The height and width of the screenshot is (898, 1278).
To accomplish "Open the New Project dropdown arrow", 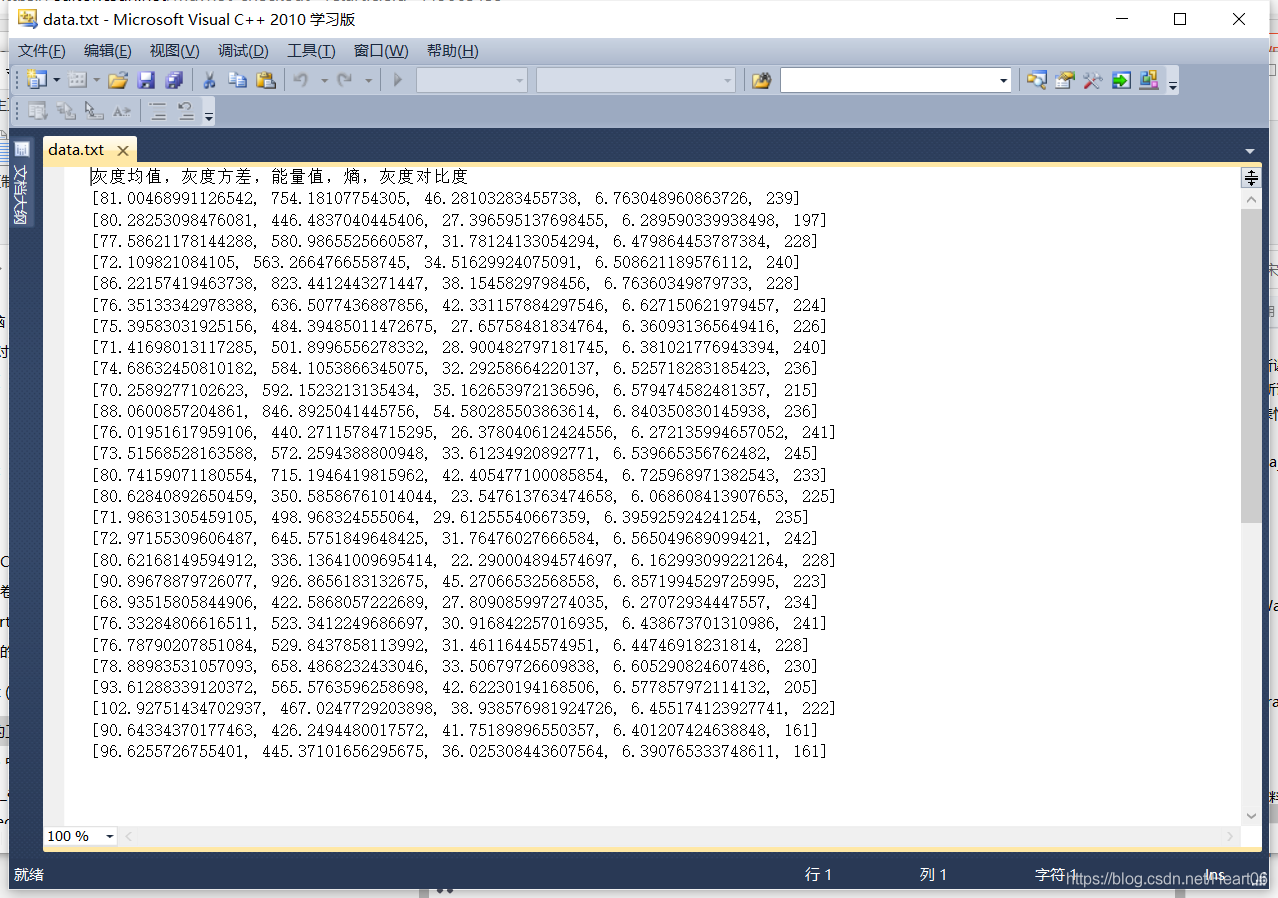I will pyautogui.click(x=56, y=80).
